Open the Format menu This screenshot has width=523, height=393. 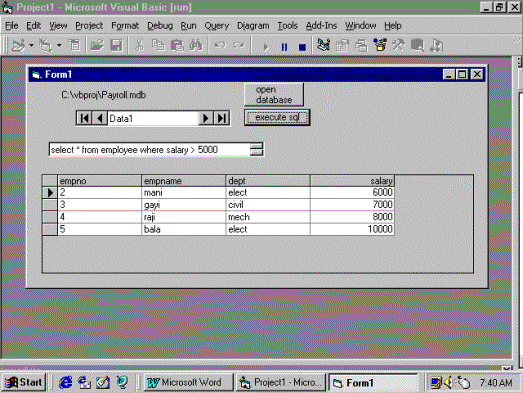coord(125,26)
